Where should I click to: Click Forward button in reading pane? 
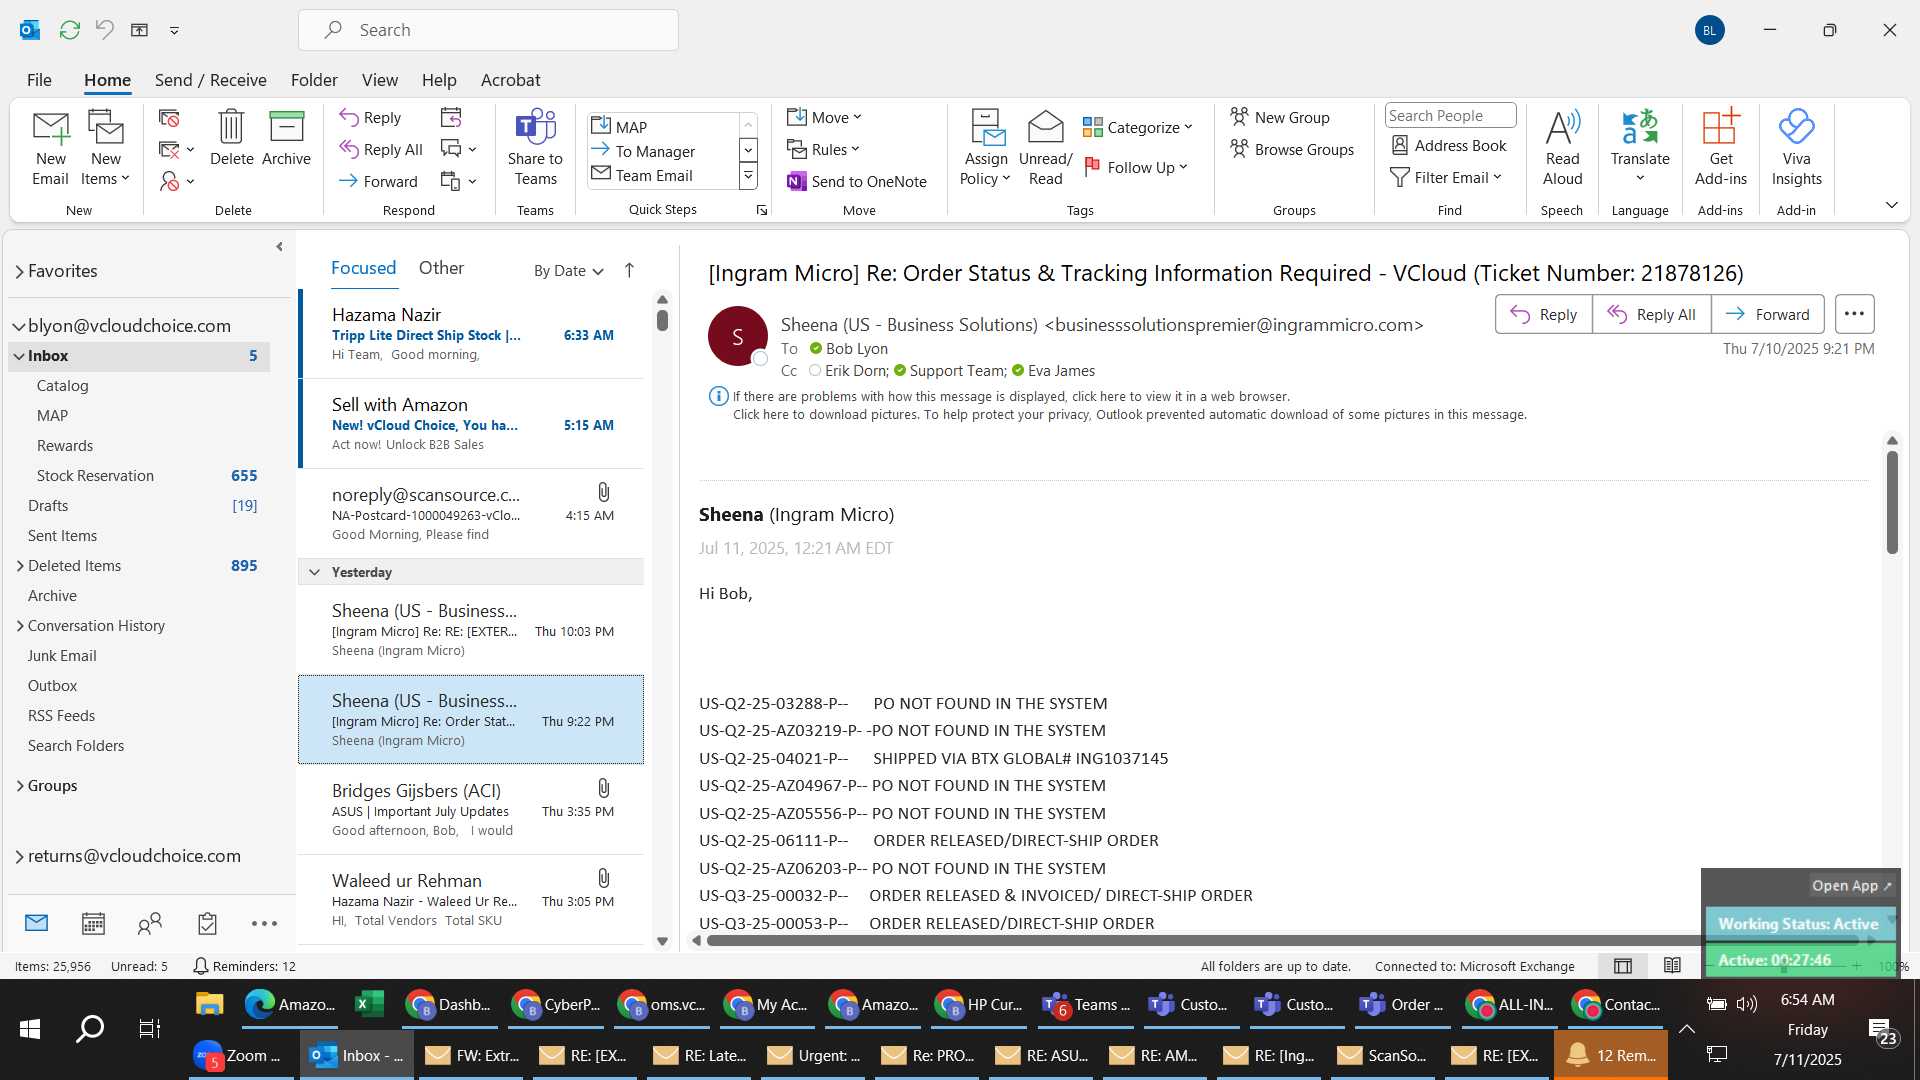tap(1767, 314)
